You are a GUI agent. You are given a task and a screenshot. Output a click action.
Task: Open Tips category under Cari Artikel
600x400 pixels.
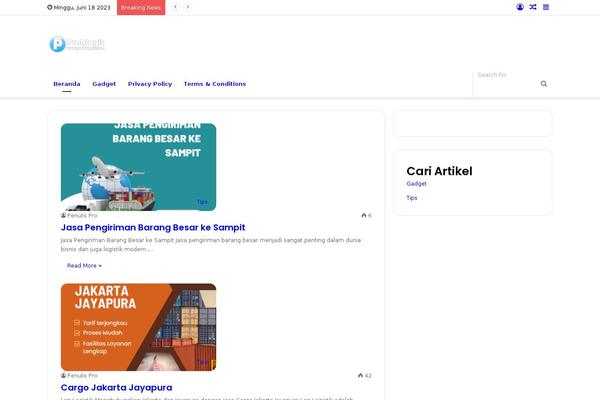(412, 198)
